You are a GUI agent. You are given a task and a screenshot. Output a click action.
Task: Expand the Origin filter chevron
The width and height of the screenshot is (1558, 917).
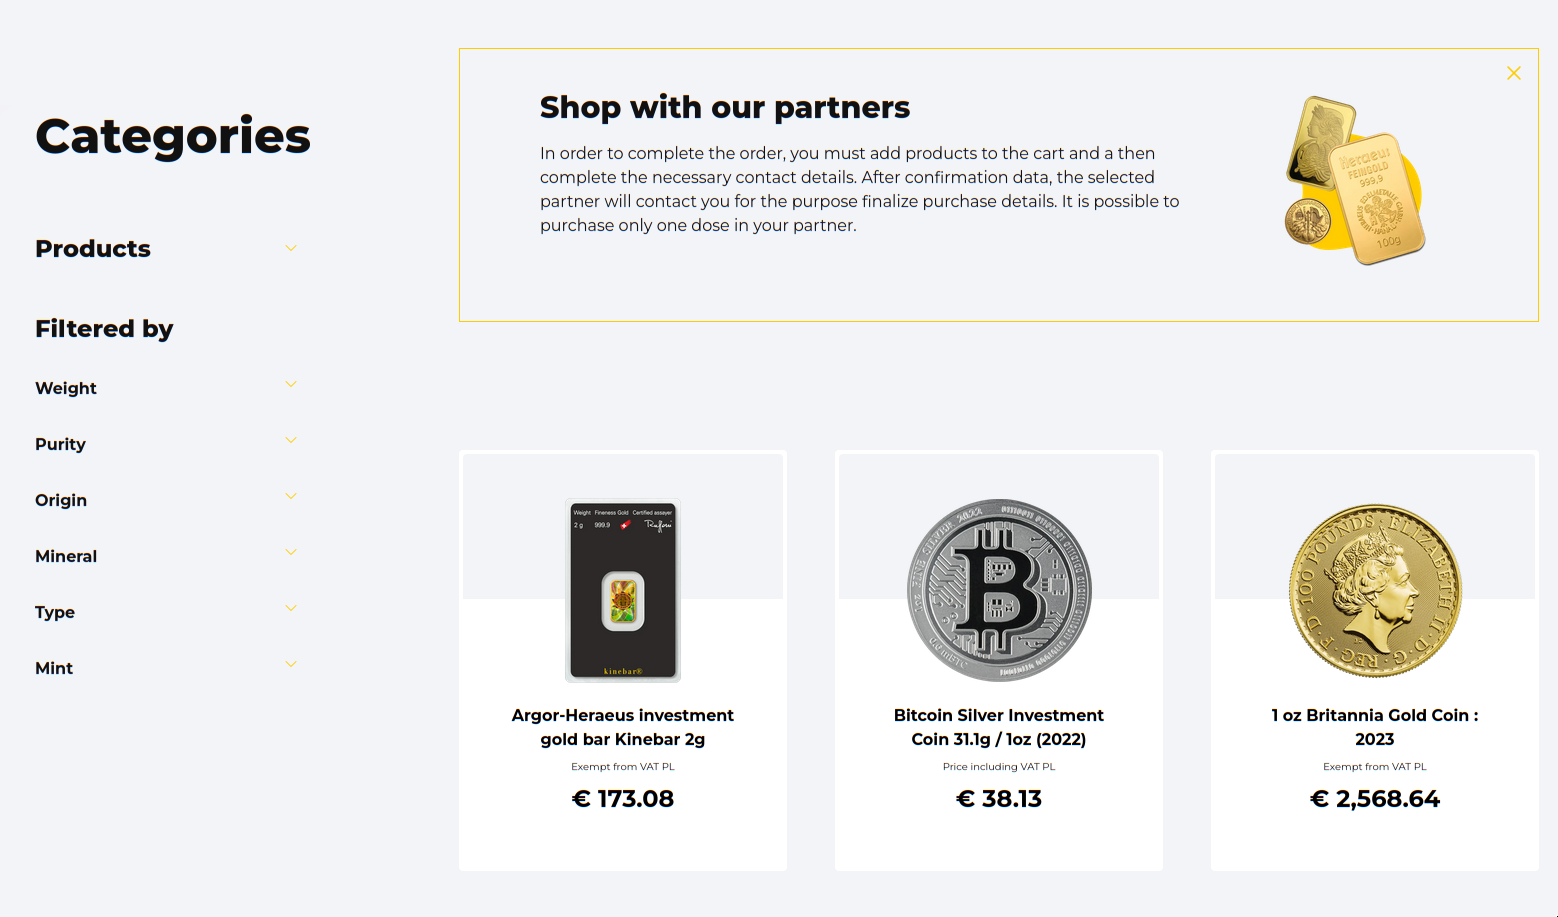[x=291, y=496]
